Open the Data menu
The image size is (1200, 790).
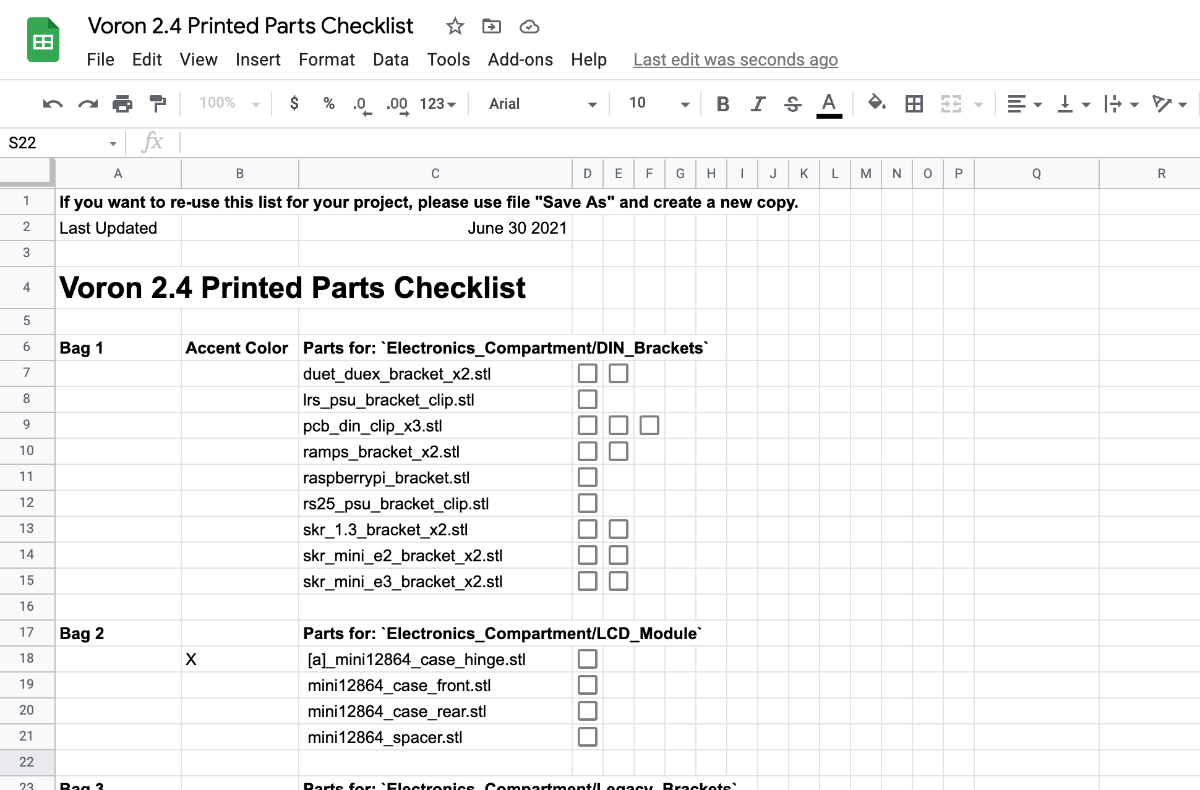[x=391, y=60]
